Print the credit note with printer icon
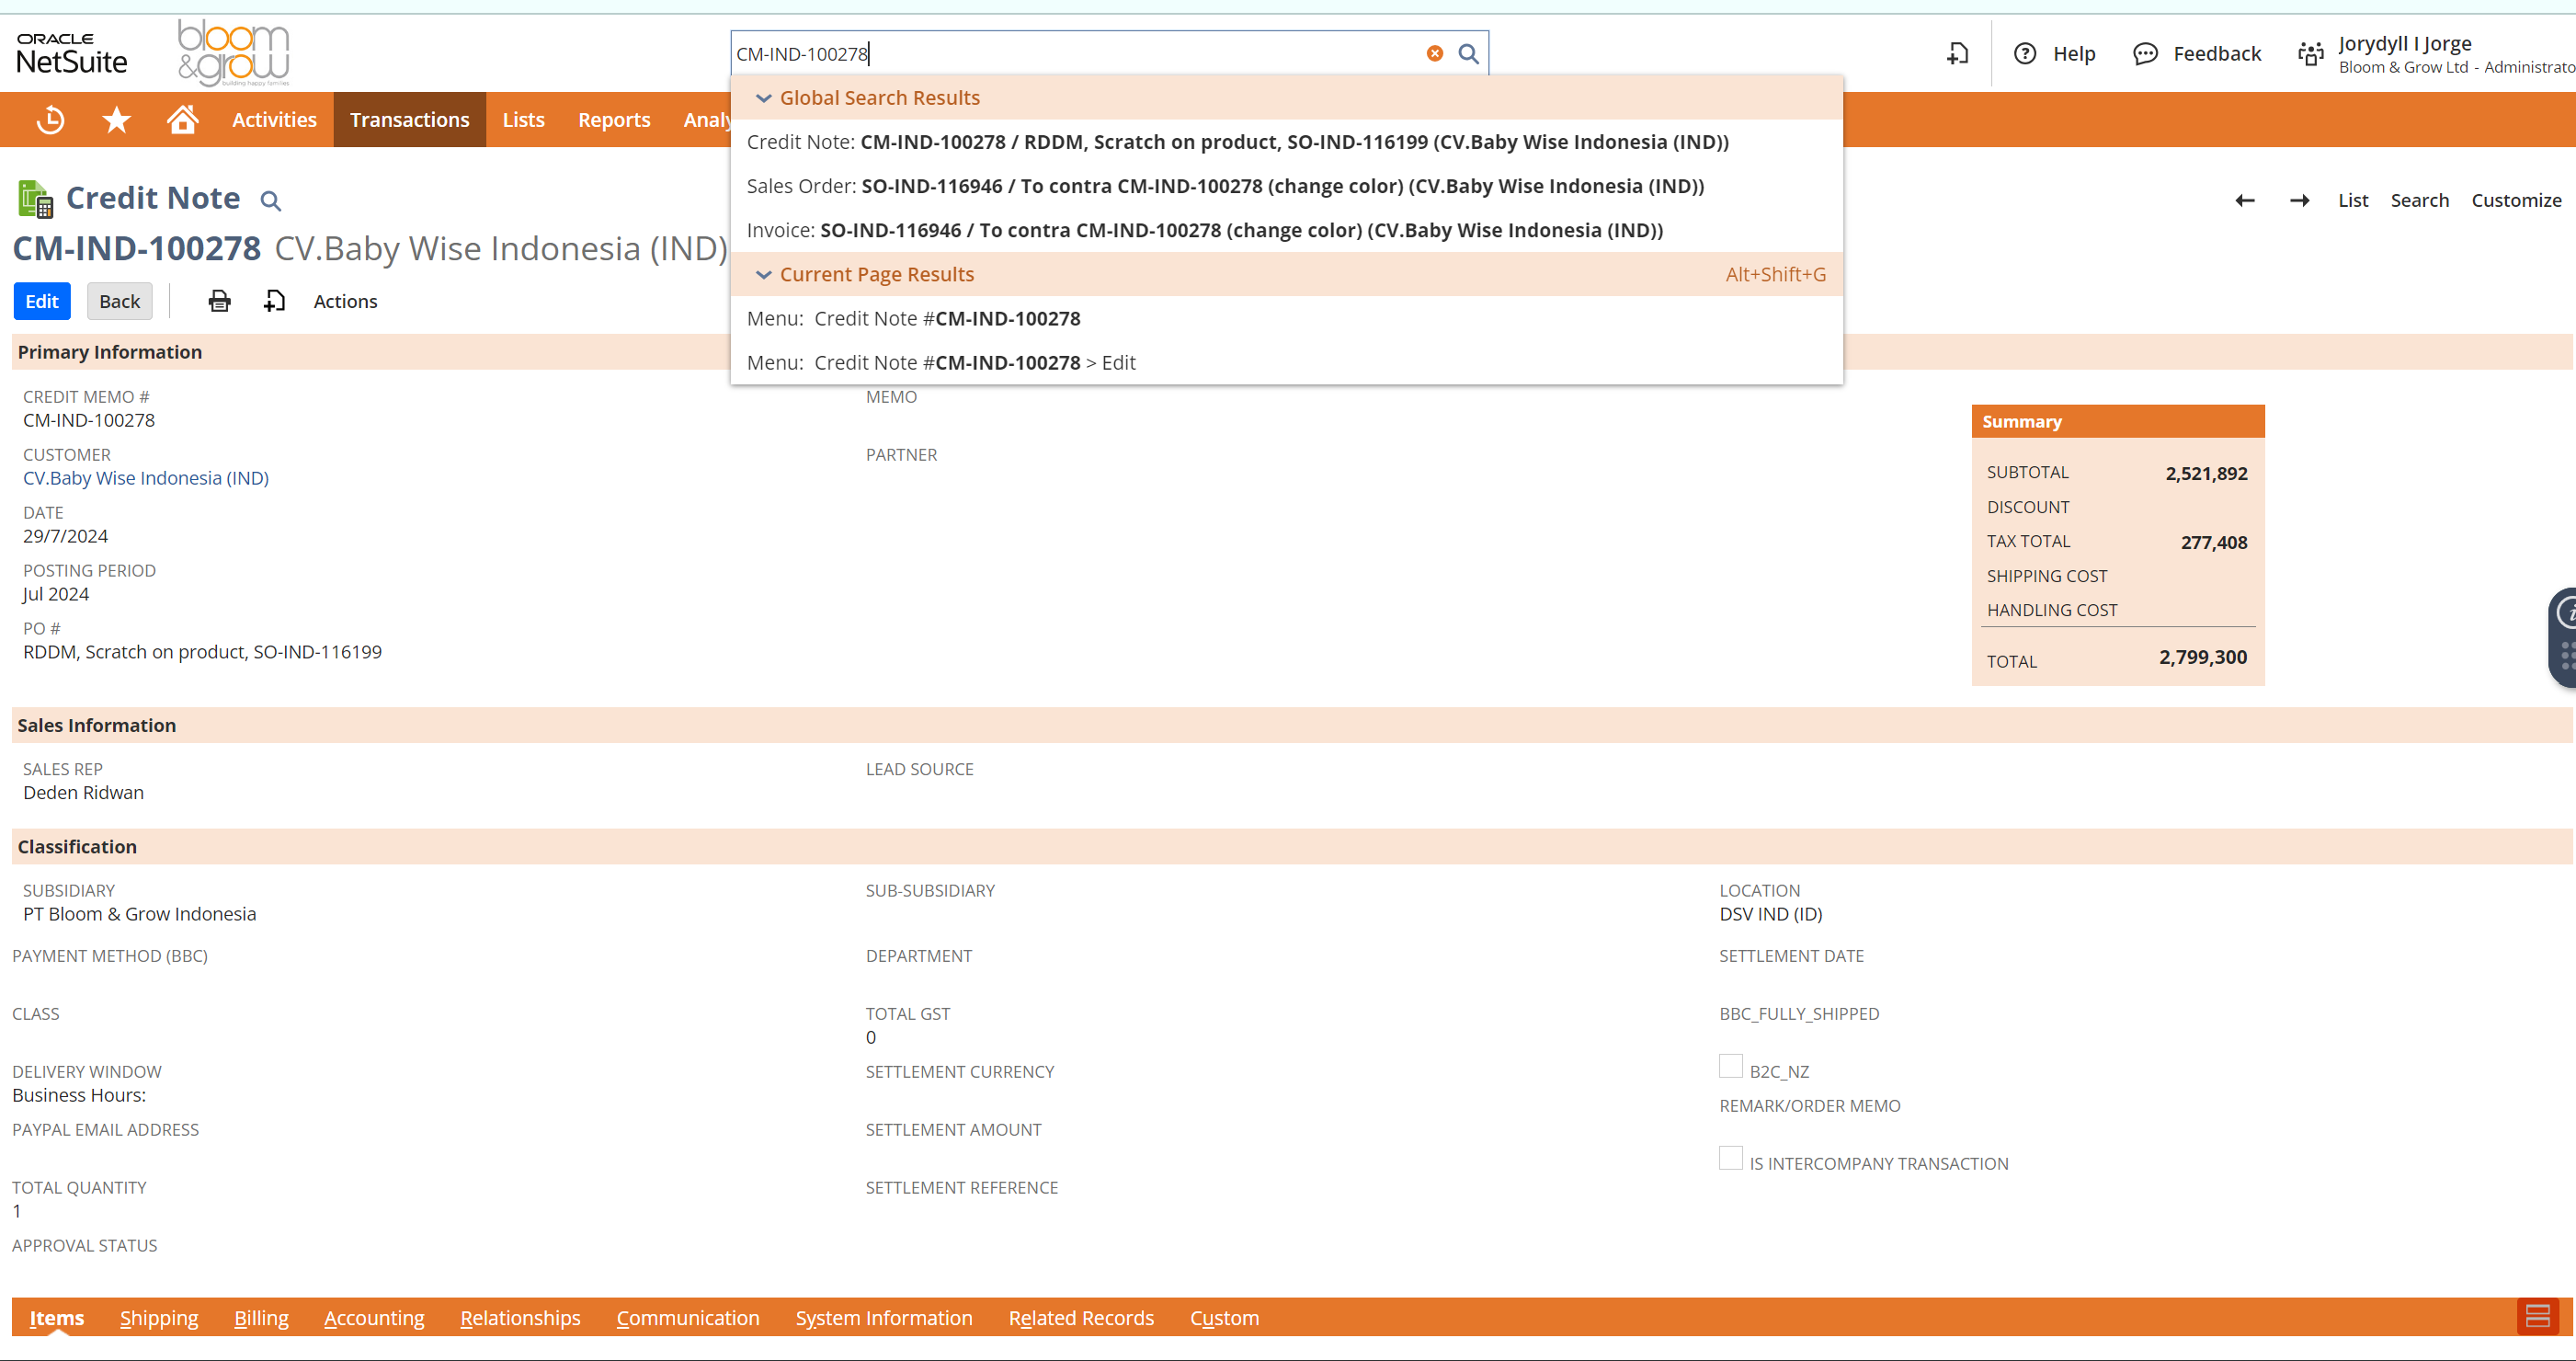Image resolution: width=2576 pixels, height=1361 pixels. click(219, 301)
